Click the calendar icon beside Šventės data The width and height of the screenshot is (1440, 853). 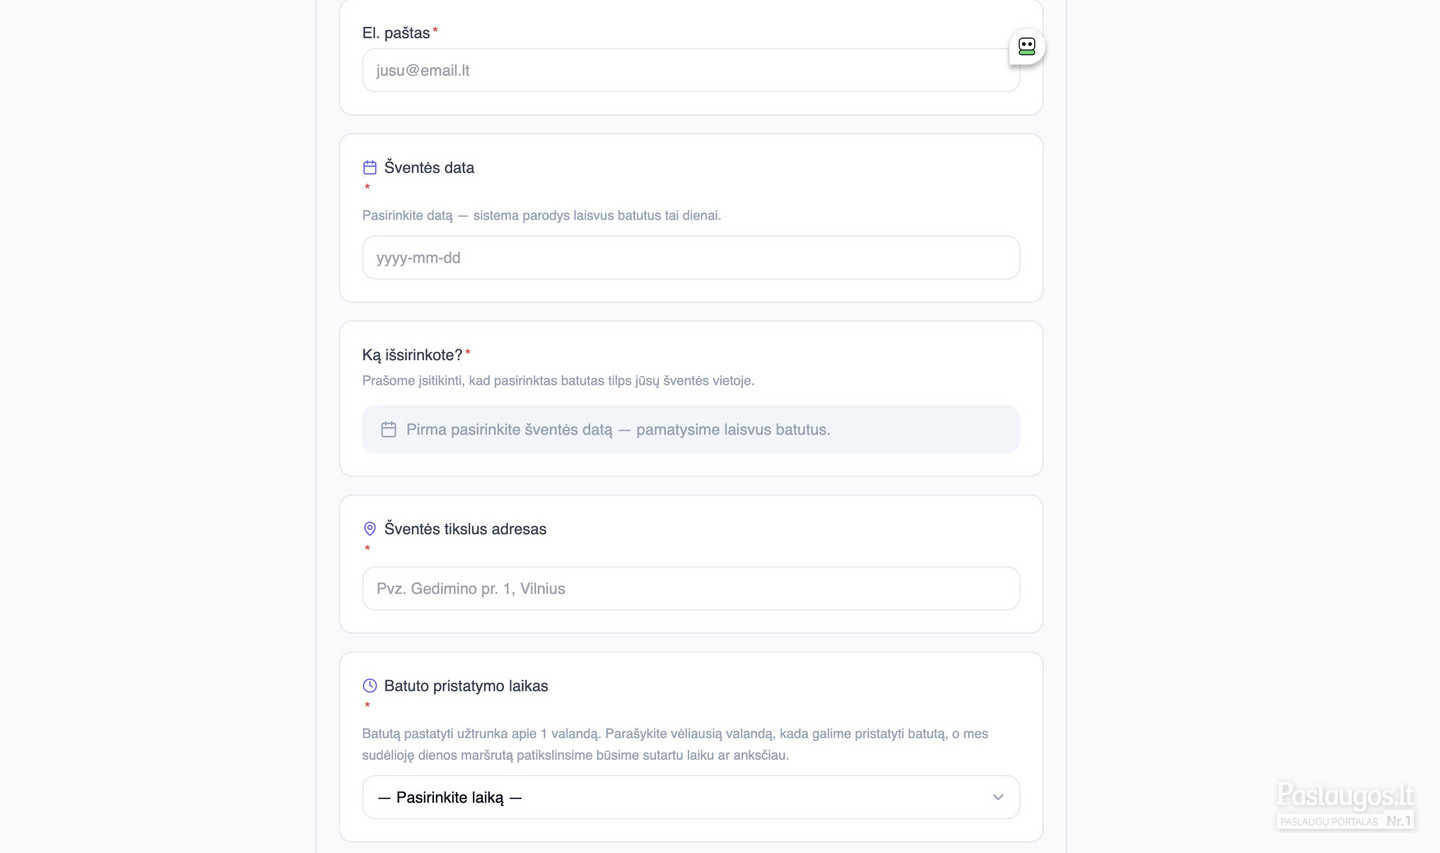pyautogui.click(x=370, y=168)
